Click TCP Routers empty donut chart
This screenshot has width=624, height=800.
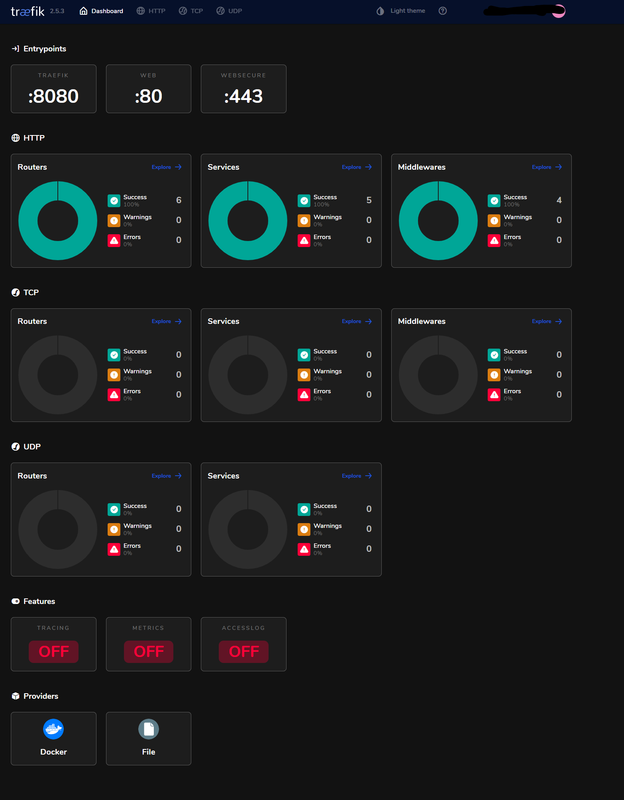(58, 375)
